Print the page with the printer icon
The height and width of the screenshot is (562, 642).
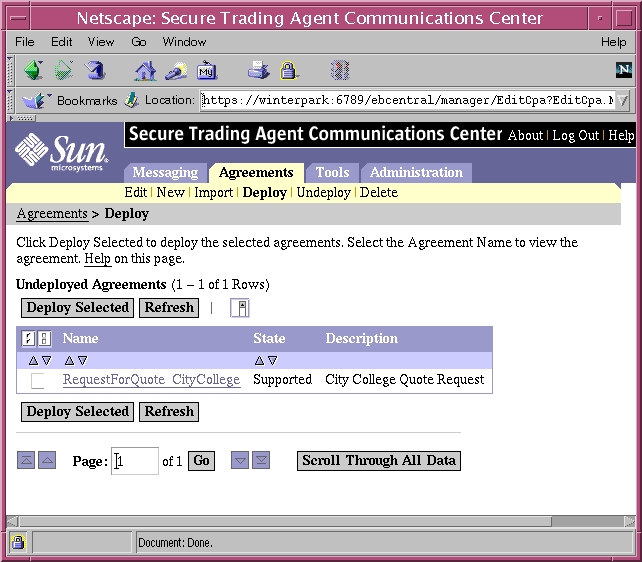pos(258,70)
